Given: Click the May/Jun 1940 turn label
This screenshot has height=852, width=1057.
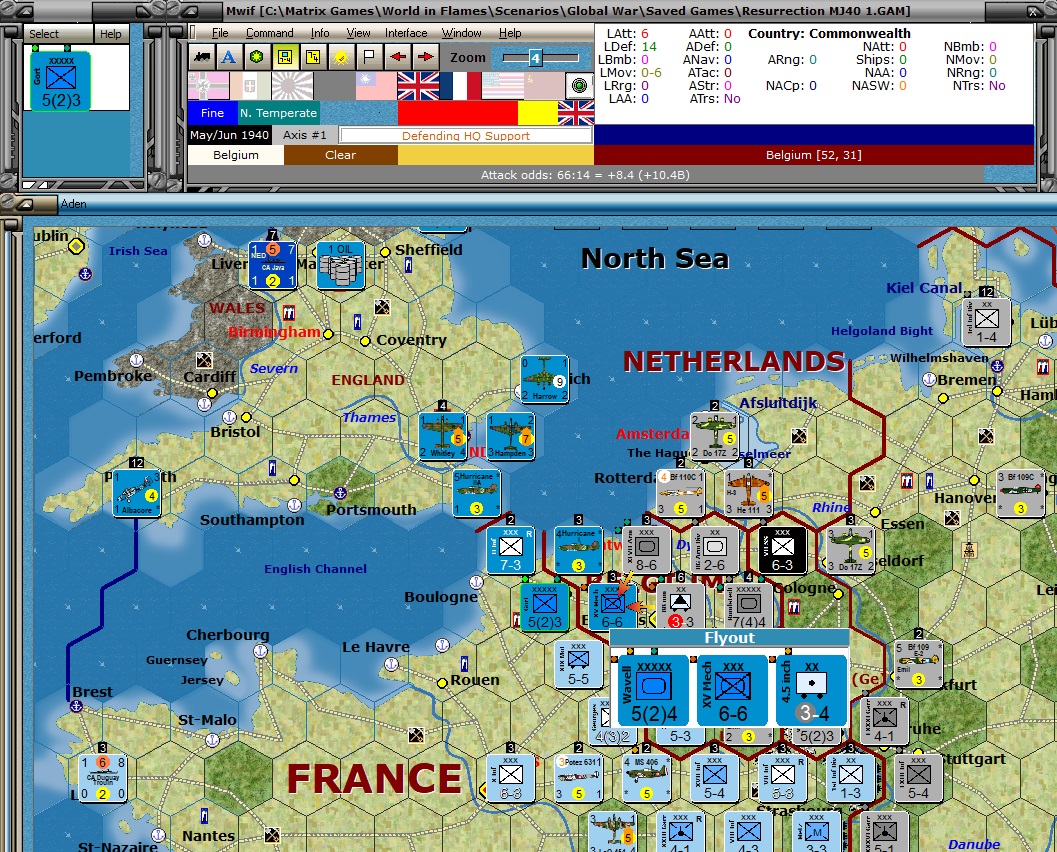Looking at the screenshot, I should [x=229, y=135].
